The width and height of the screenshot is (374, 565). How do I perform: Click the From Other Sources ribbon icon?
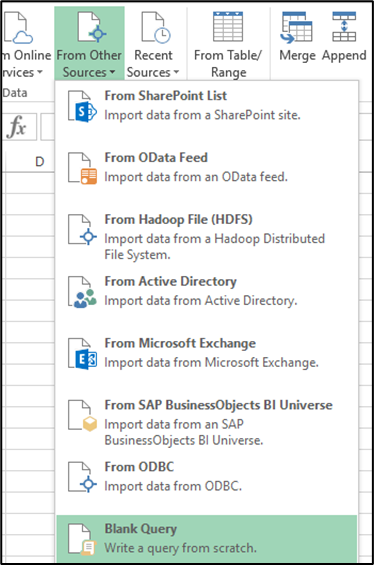click(x=92, y=27)
